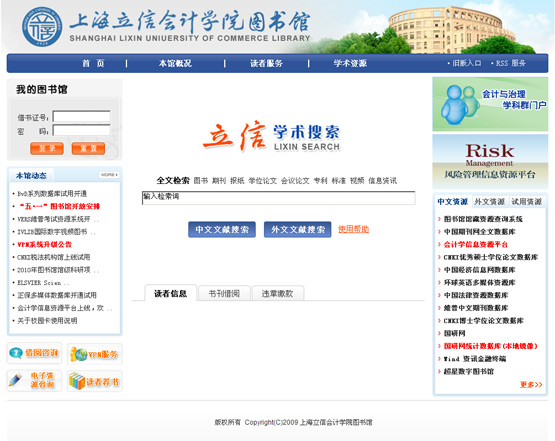Go to 首页 in navigation bar

[x=93, y=63]
